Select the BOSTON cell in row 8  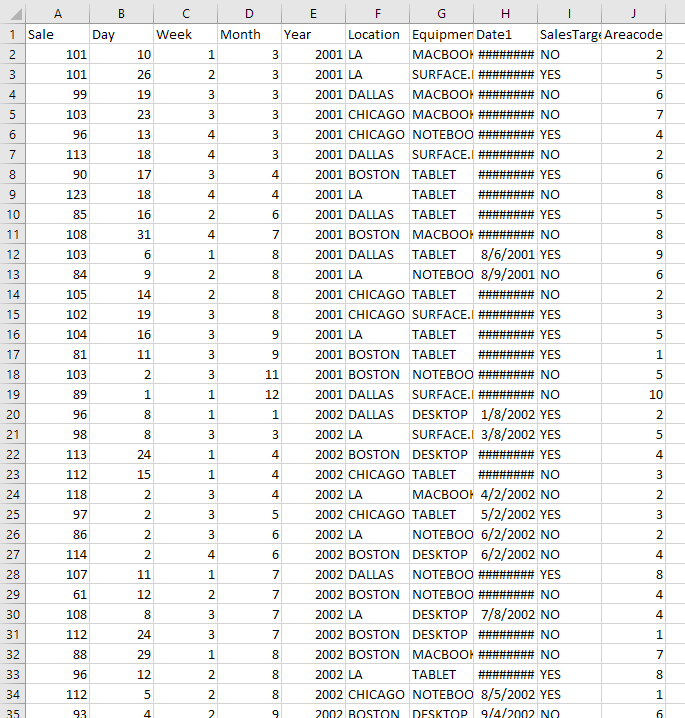point(377,174)
